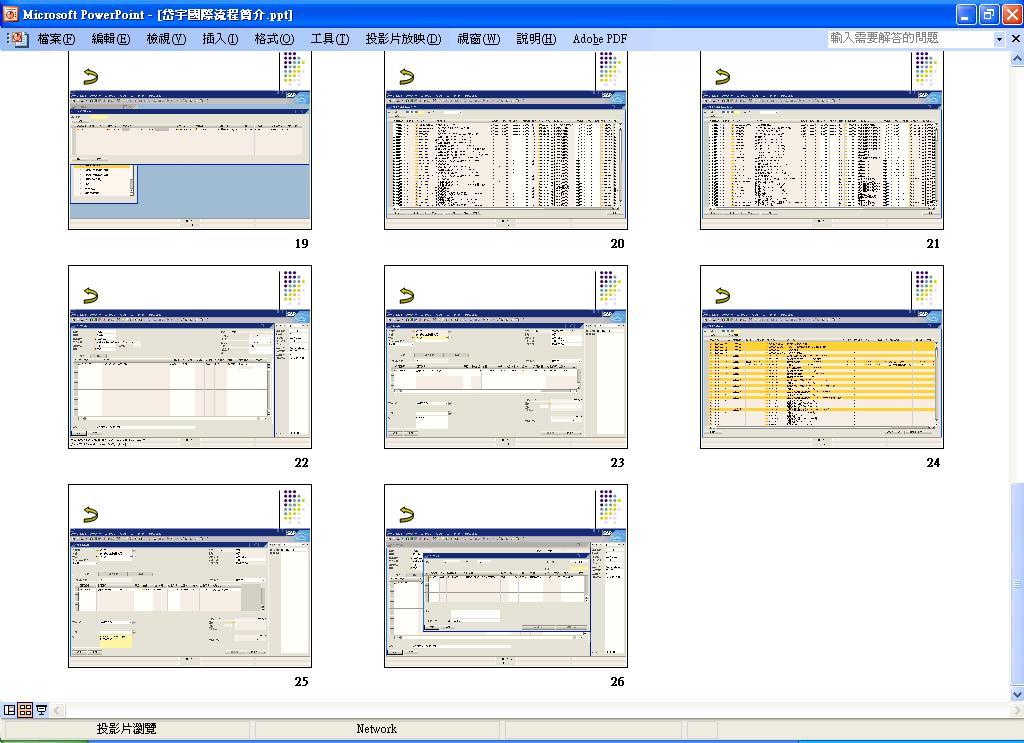Click the left scroll arrow near view buttons
Screen dimensions: 1024x743
(55, 710)
